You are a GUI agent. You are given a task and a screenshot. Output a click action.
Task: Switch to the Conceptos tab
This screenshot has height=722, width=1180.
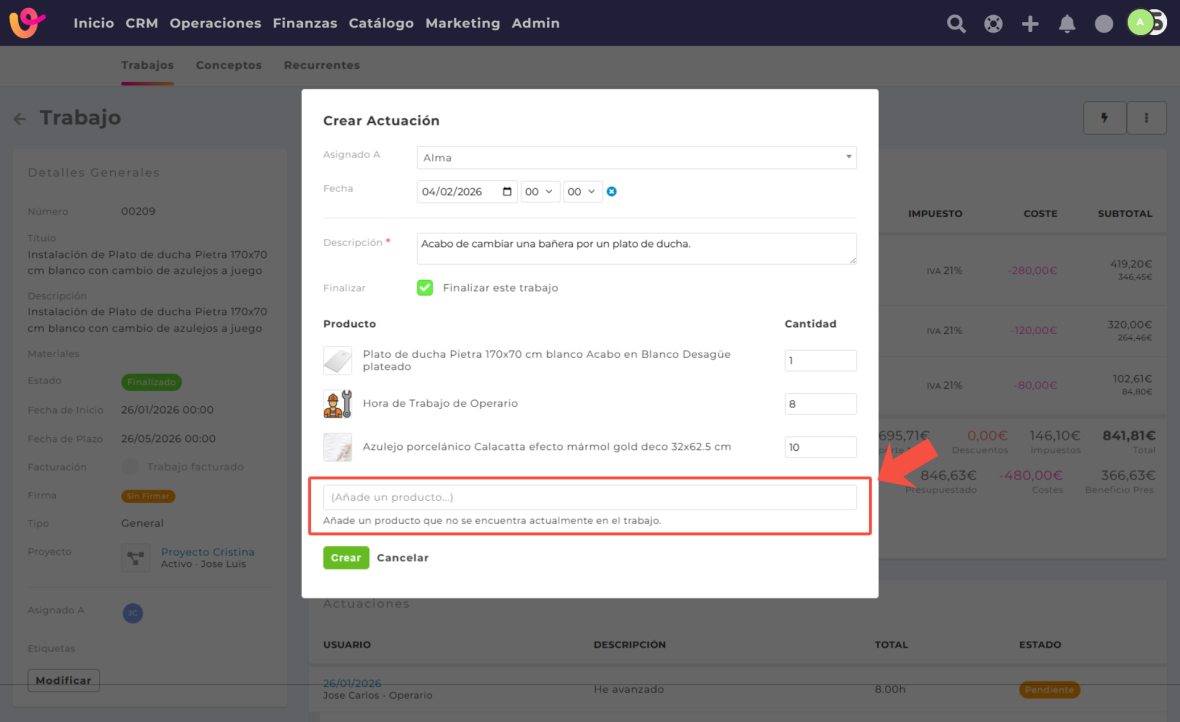click(228, 65)
